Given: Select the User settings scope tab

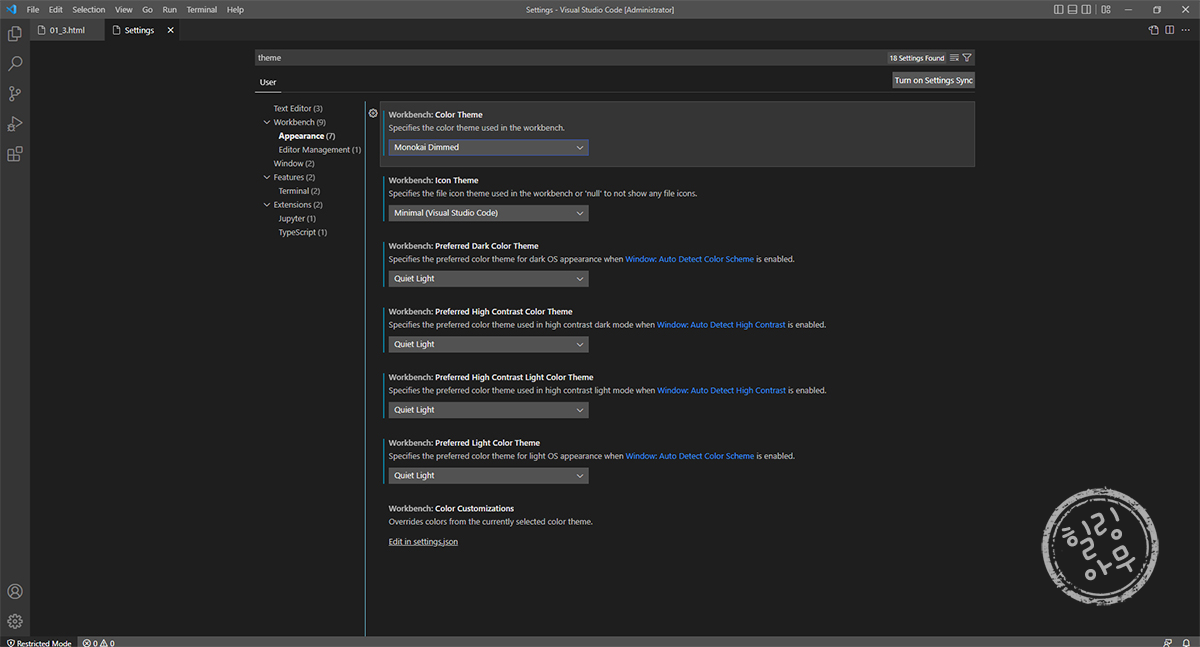Looking at the screenshot, I should coord(268,82).
